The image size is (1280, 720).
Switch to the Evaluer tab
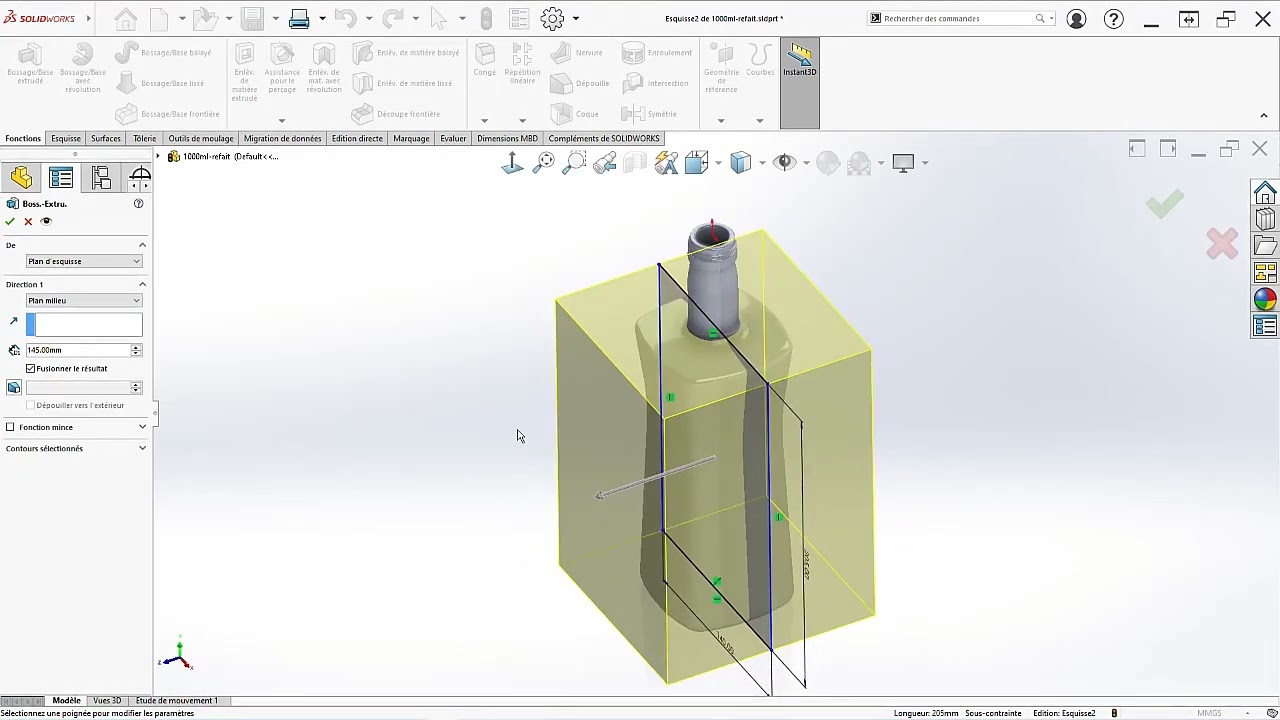coord(453,138)
